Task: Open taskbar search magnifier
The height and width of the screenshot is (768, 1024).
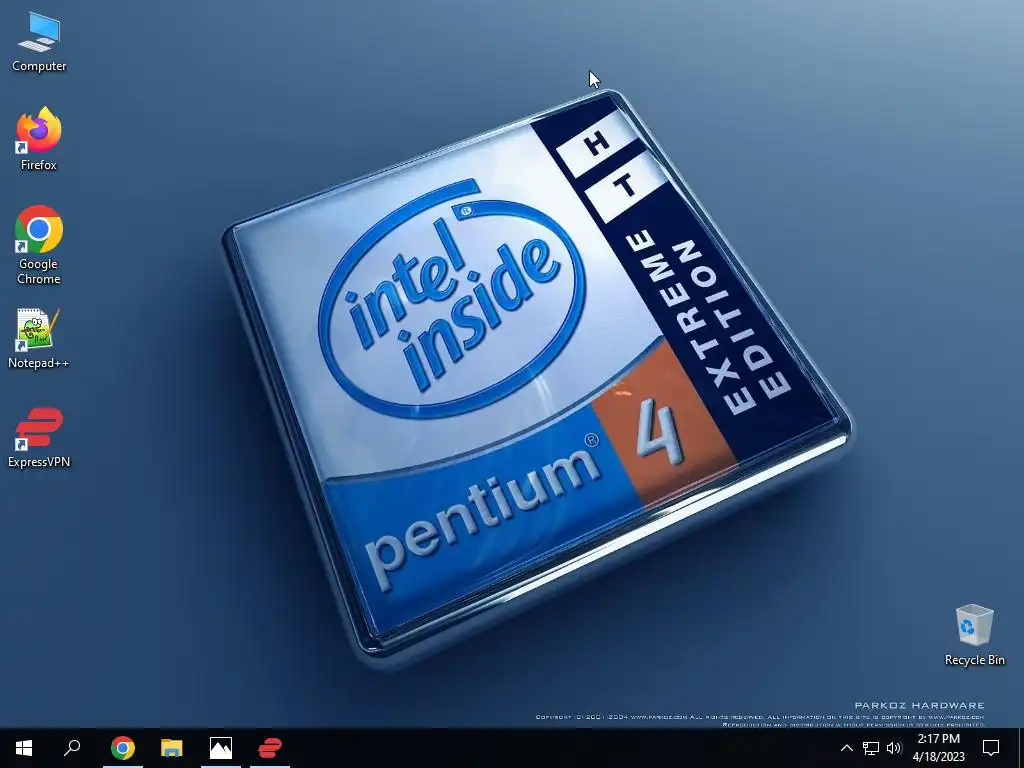Action: (72, 748)
